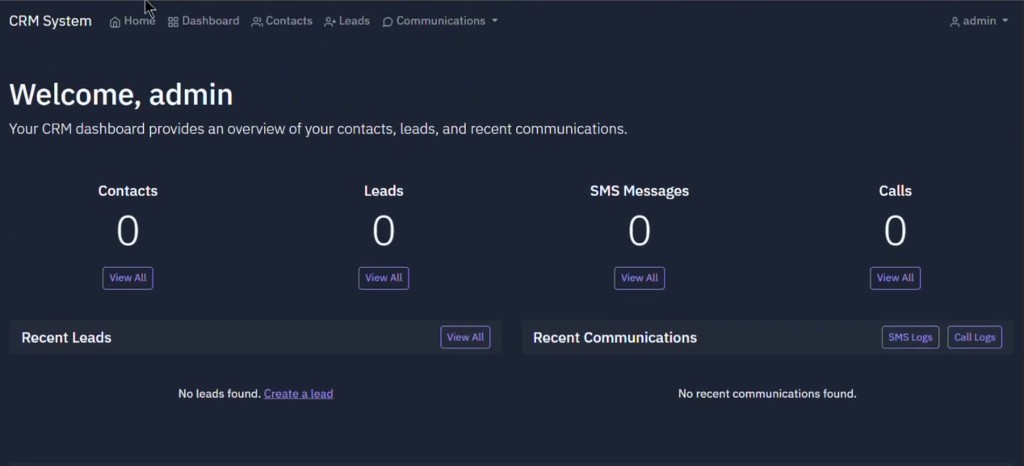Open SMS Logs in Recent Communications

(x=910, y=337)
